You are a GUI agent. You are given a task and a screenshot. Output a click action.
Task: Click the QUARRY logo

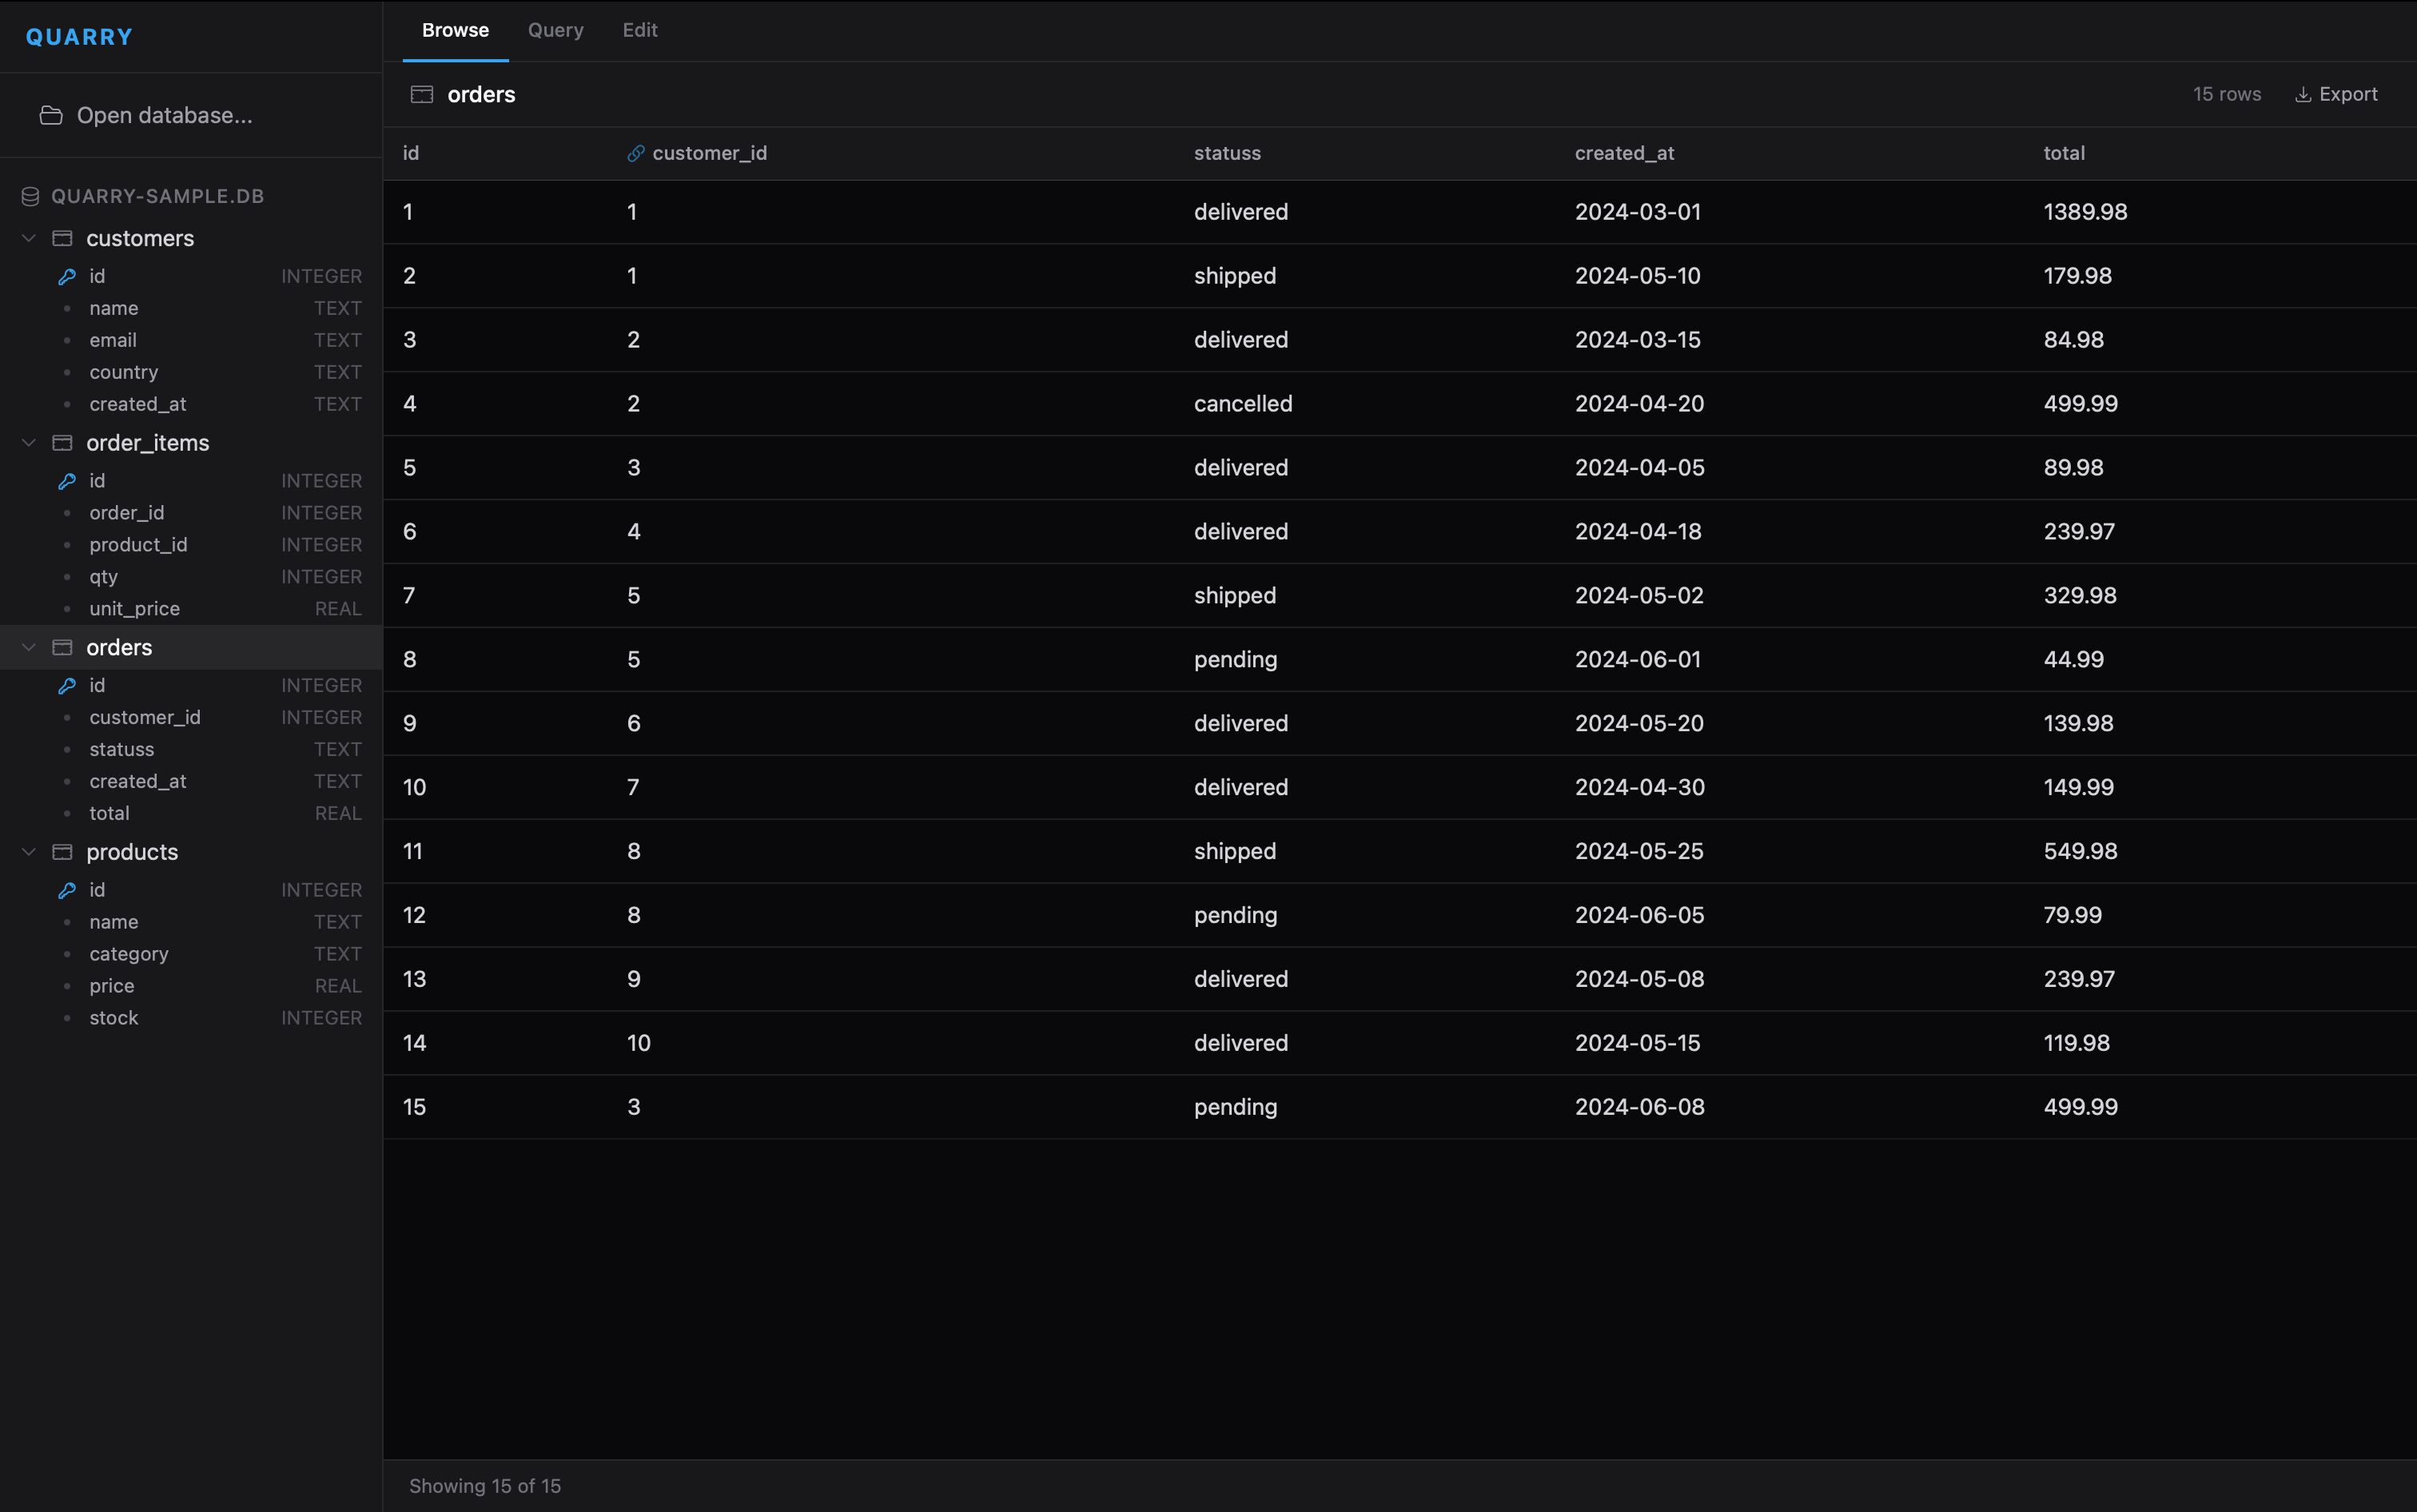79,37
